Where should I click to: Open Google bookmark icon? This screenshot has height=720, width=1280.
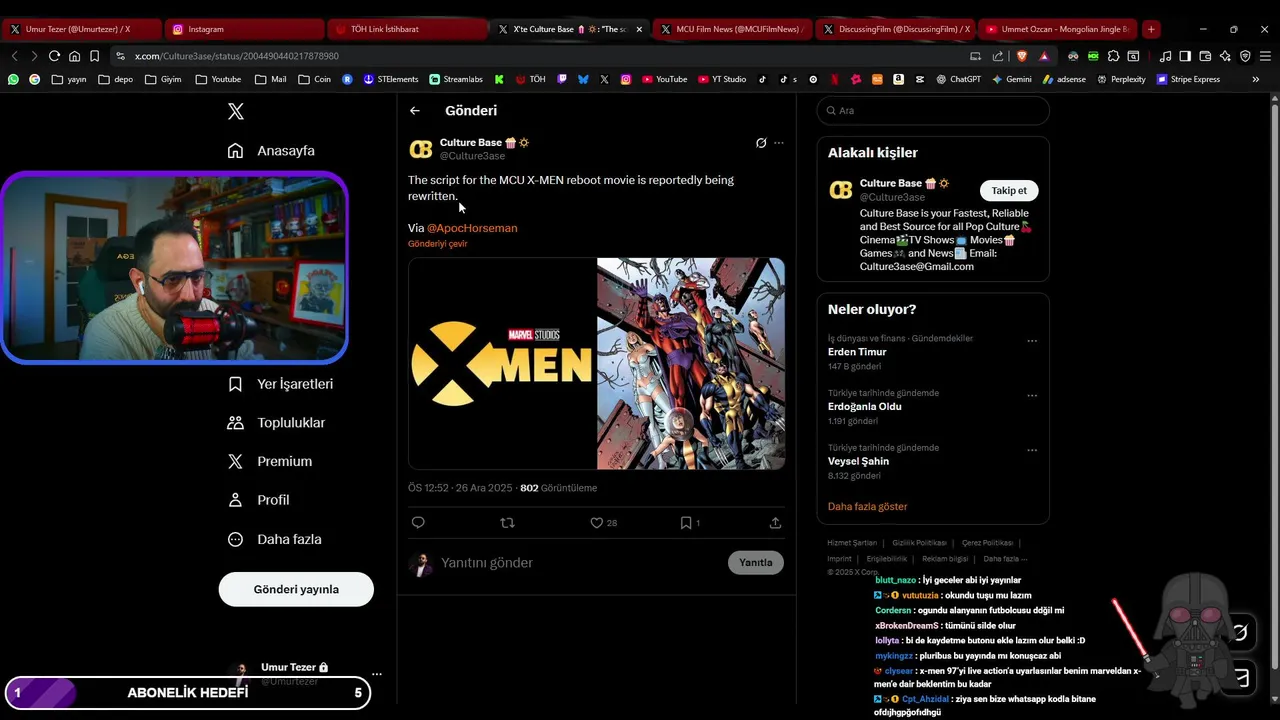[35, 79]
